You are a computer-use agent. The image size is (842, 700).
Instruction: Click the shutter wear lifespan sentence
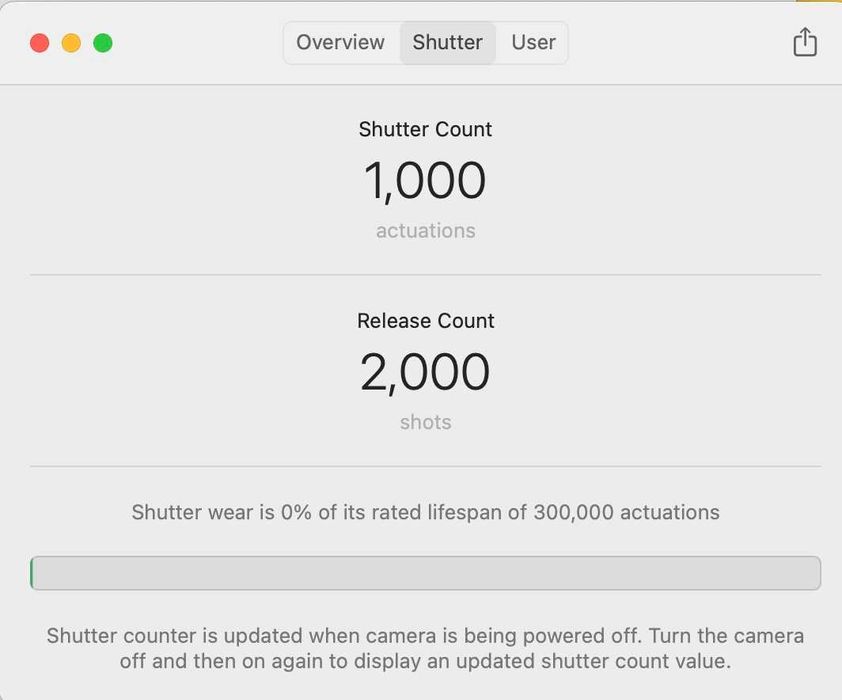point(425,513)
